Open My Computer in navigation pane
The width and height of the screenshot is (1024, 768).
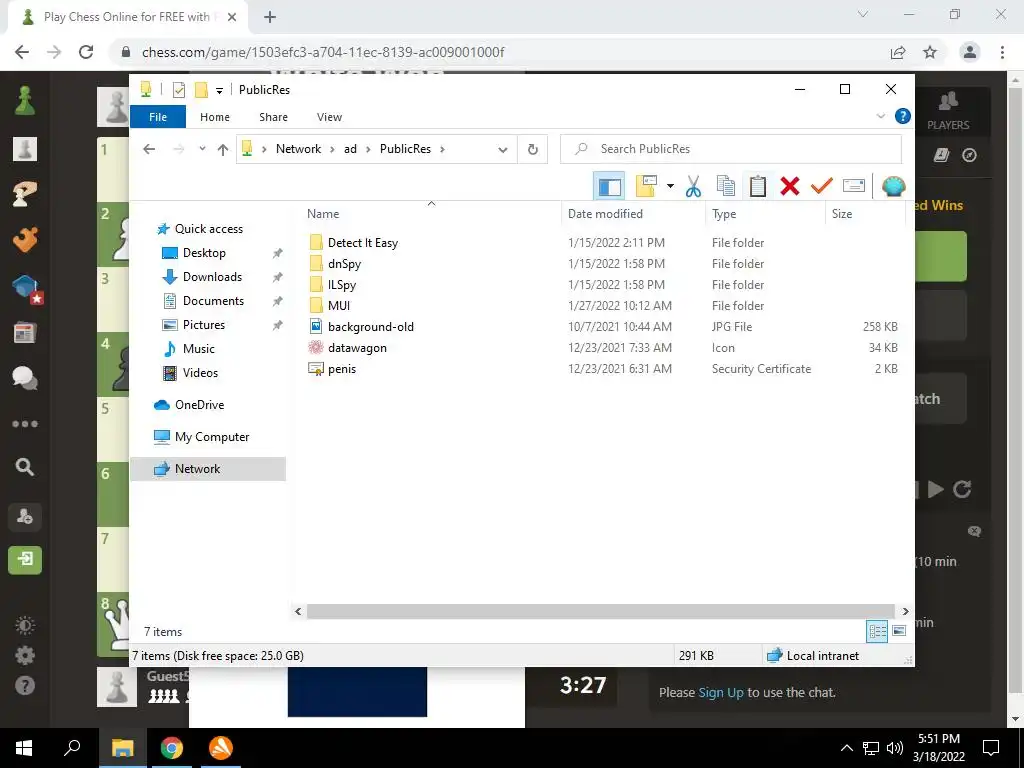click(x=212, y=437)
